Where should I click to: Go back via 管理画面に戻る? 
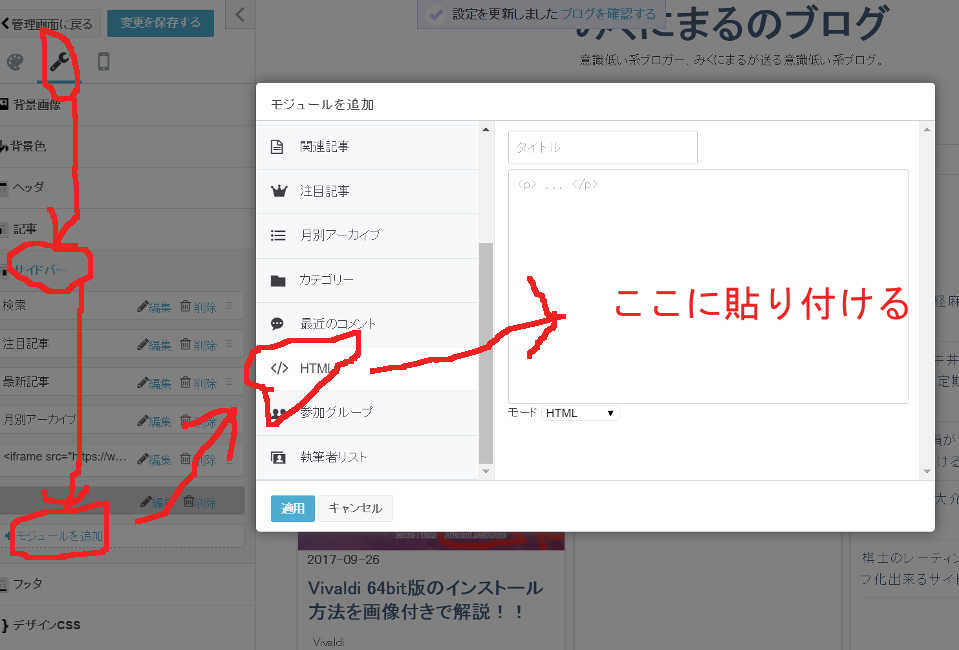coord(48,24)
